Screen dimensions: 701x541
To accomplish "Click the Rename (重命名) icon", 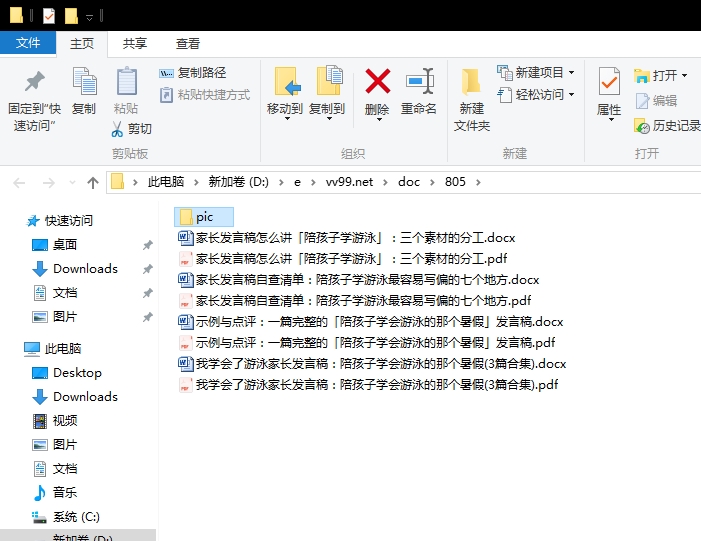I will pos(420,81).
